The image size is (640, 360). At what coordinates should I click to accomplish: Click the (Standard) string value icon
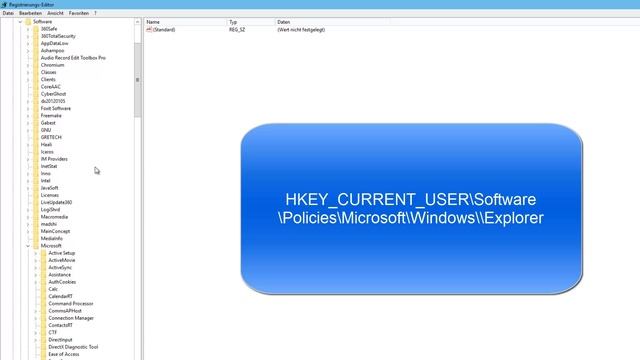coord(149,29)
